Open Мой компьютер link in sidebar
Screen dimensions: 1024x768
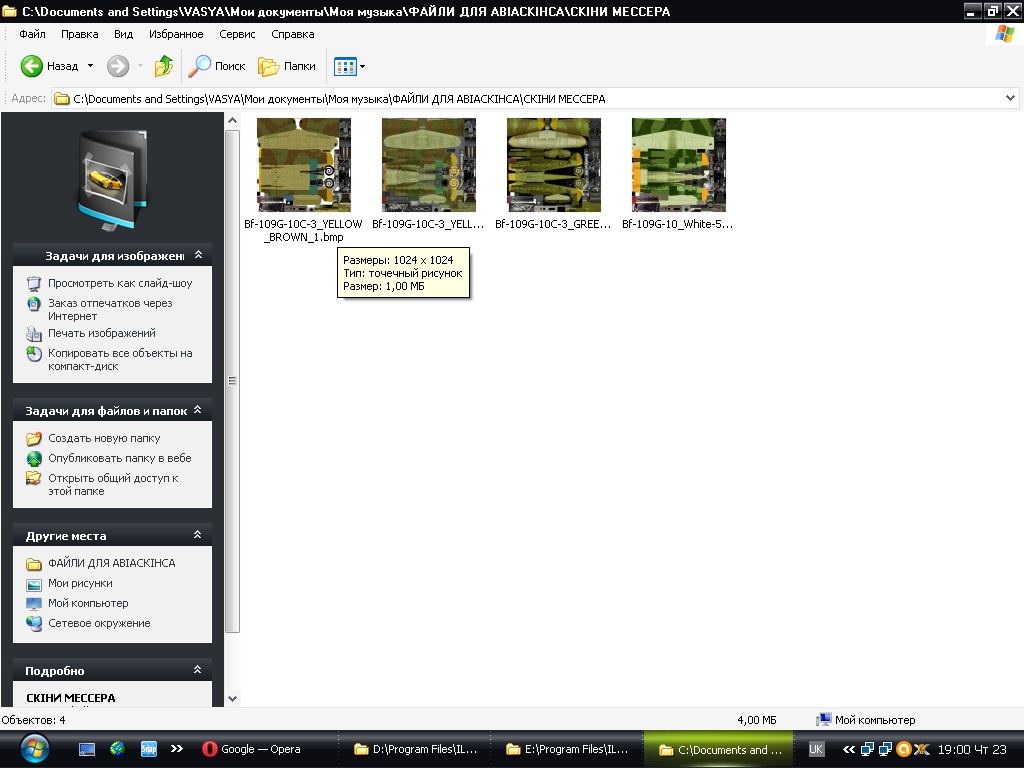(x=88, y=603)
